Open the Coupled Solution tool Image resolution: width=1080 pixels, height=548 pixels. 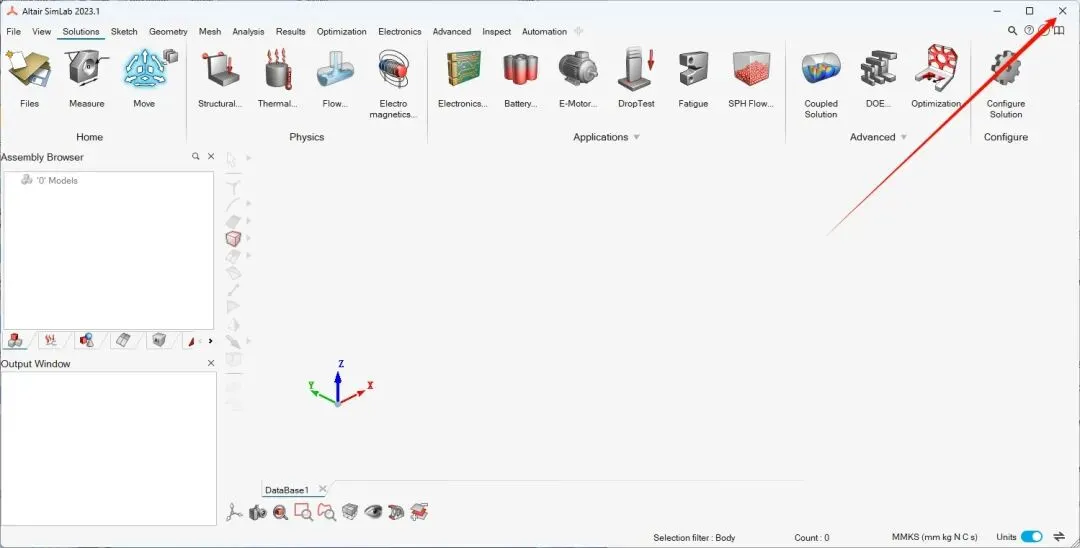pyautogui.click(x=821, y=84)
